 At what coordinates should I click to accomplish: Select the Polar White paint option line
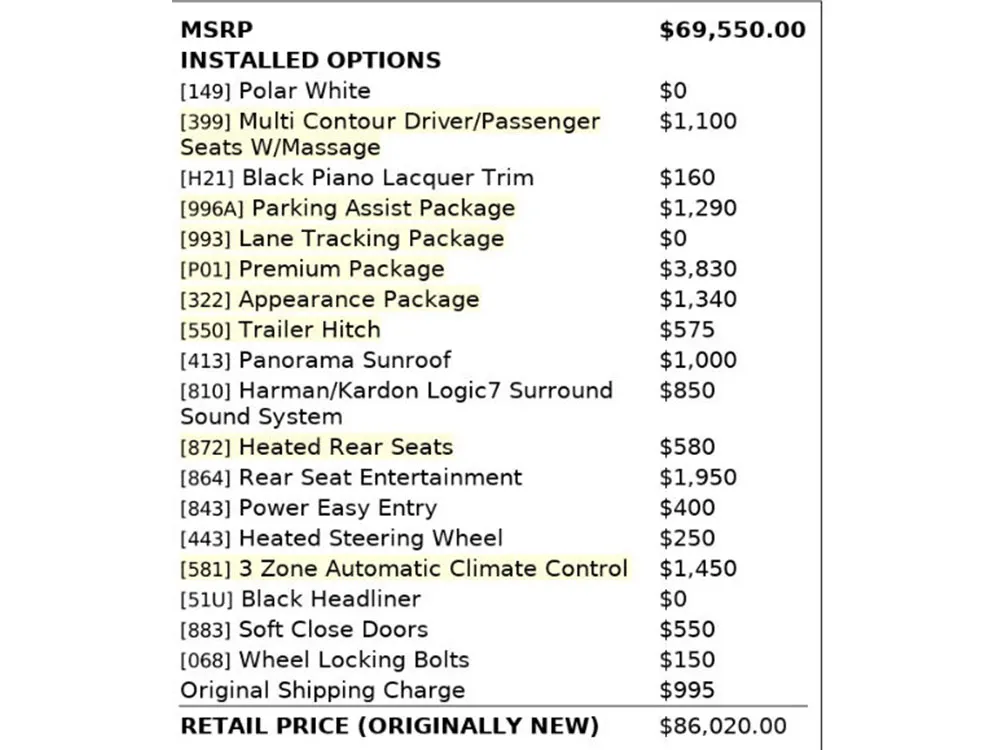tap(275, 91)
